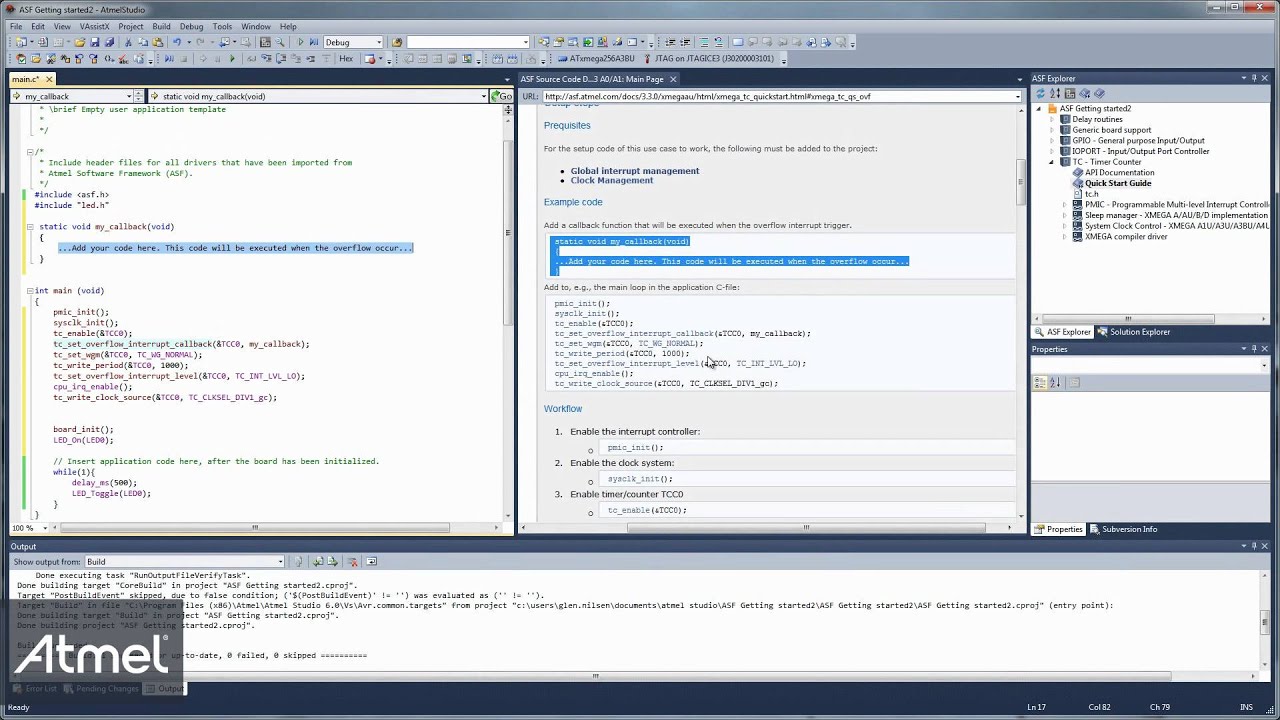Open JTAG on JTAGICE3 tool settings
Screen dimensions: 1280x720
point(707,58)
